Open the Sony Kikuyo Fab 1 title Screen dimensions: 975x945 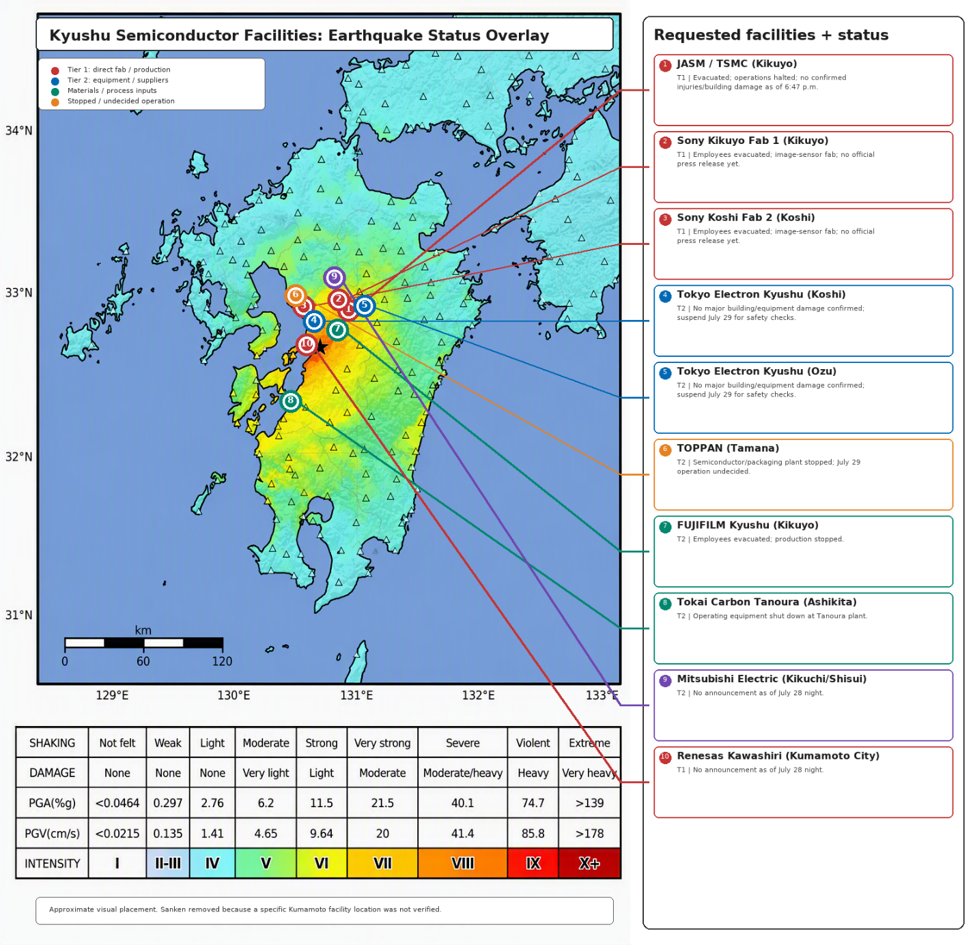pos(752,141)
